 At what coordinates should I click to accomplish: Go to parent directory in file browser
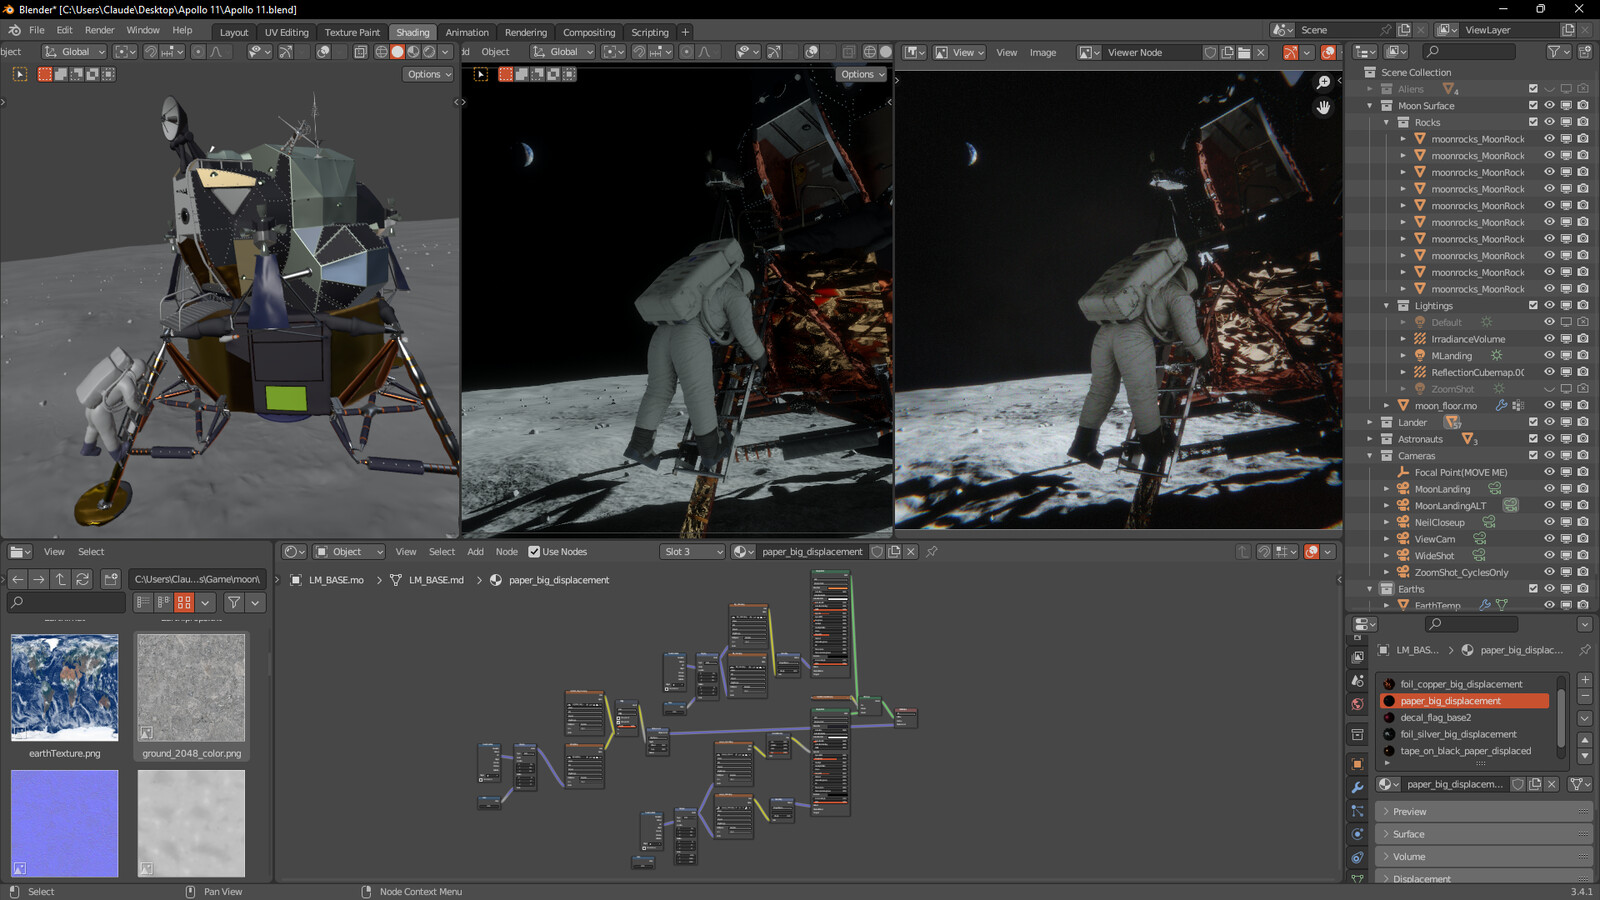click(60, 579)
